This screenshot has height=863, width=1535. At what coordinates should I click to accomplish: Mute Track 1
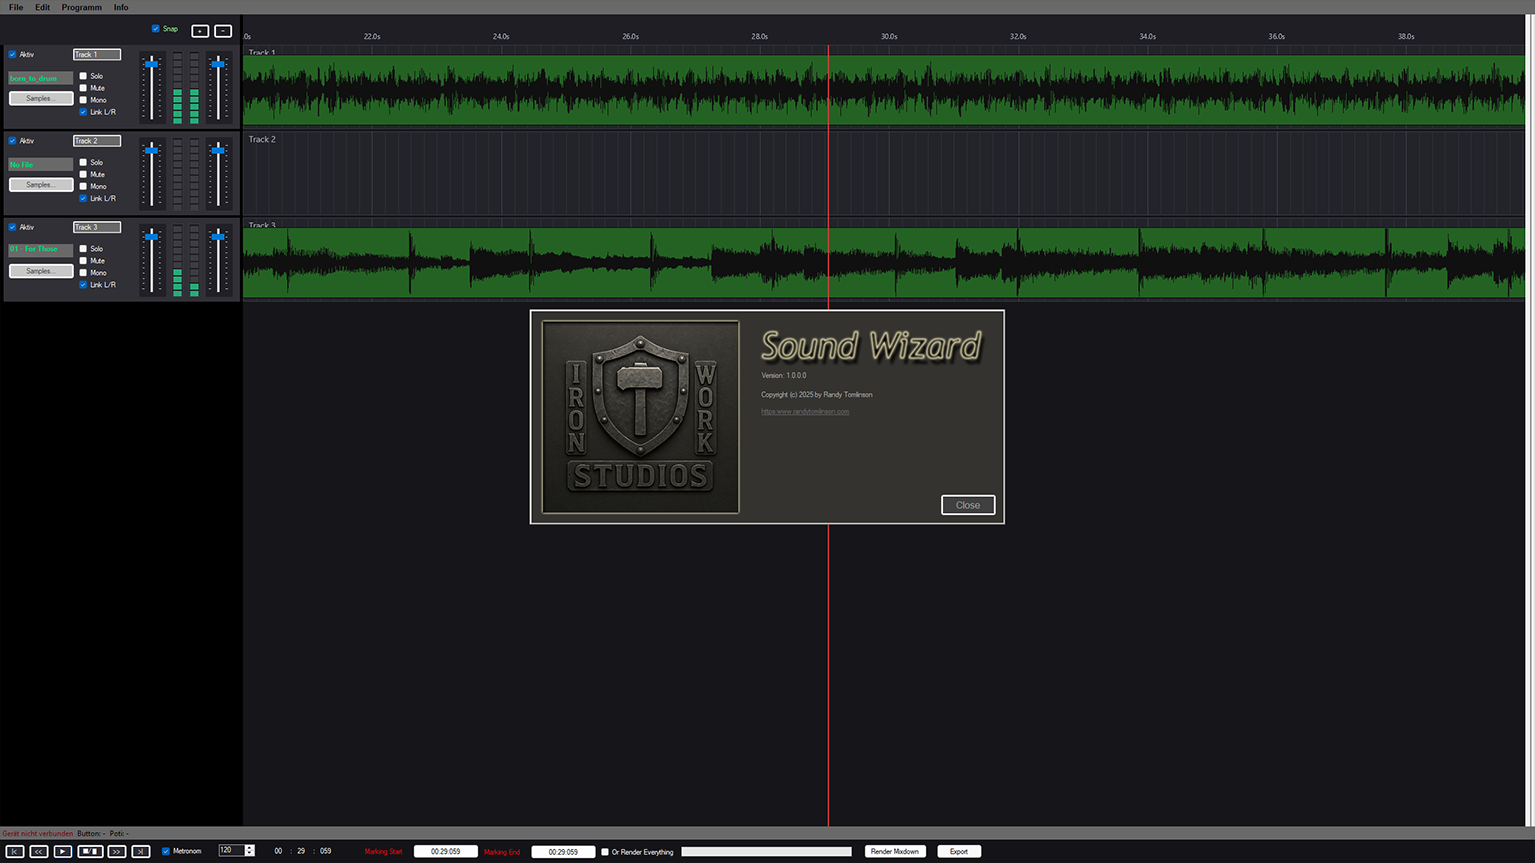coord(83,88)
